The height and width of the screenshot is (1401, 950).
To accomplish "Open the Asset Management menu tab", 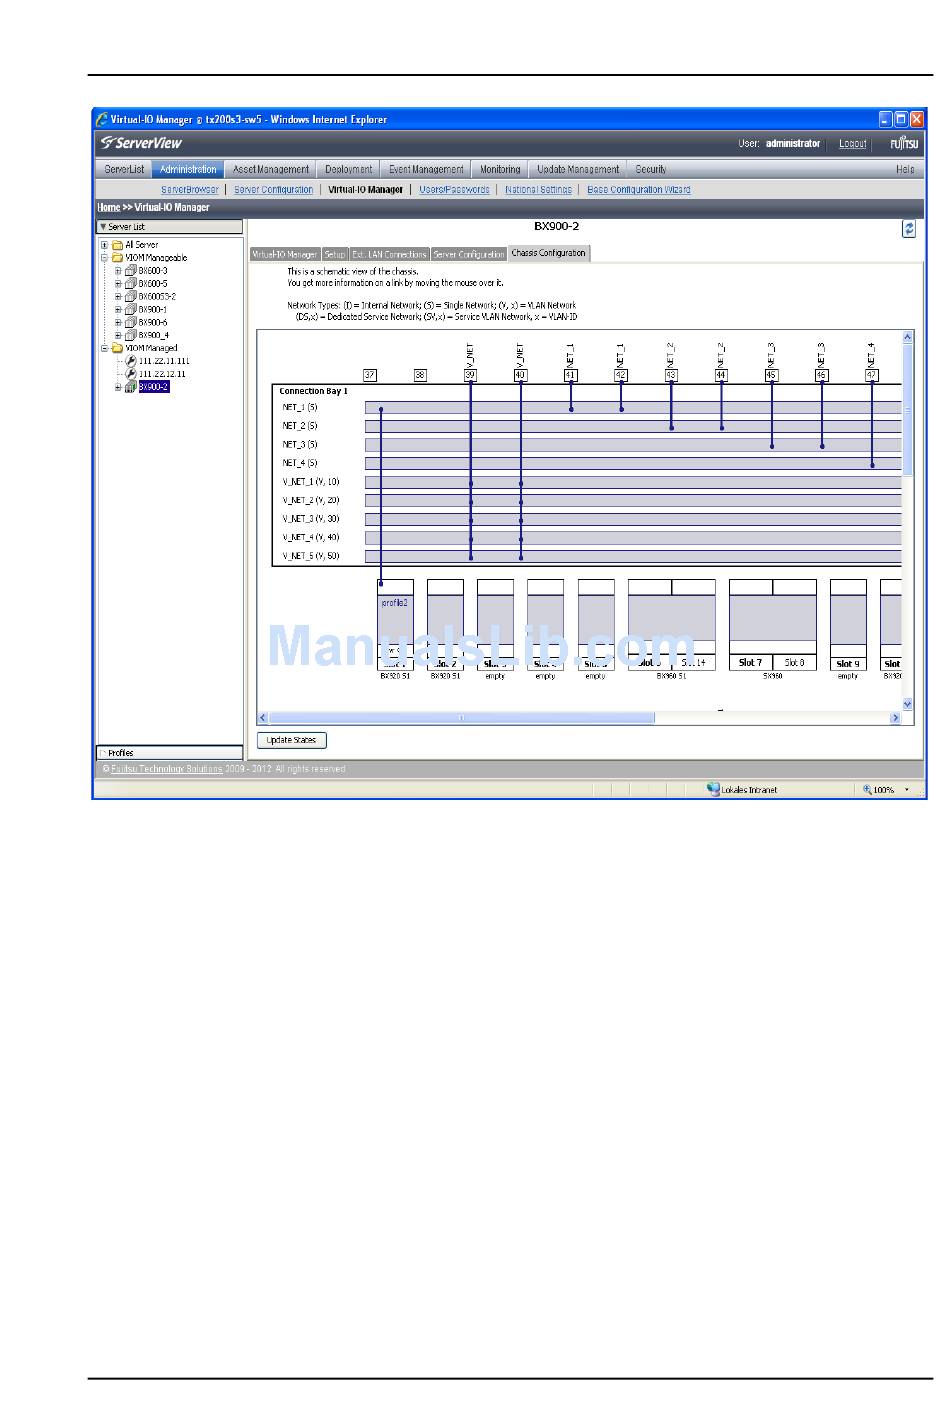I will point(270,169).
